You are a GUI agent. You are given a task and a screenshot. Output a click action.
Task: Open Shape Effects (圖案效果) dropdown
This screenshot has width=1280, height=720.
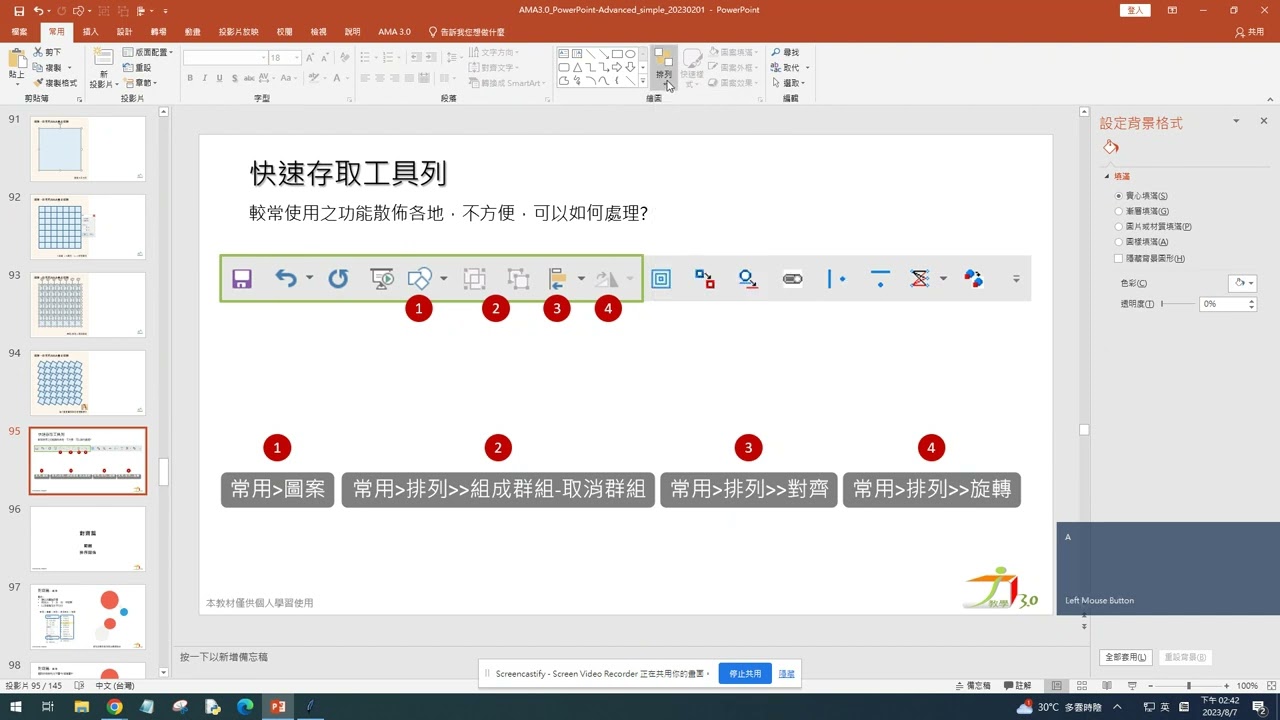click(x=733, y=83)
